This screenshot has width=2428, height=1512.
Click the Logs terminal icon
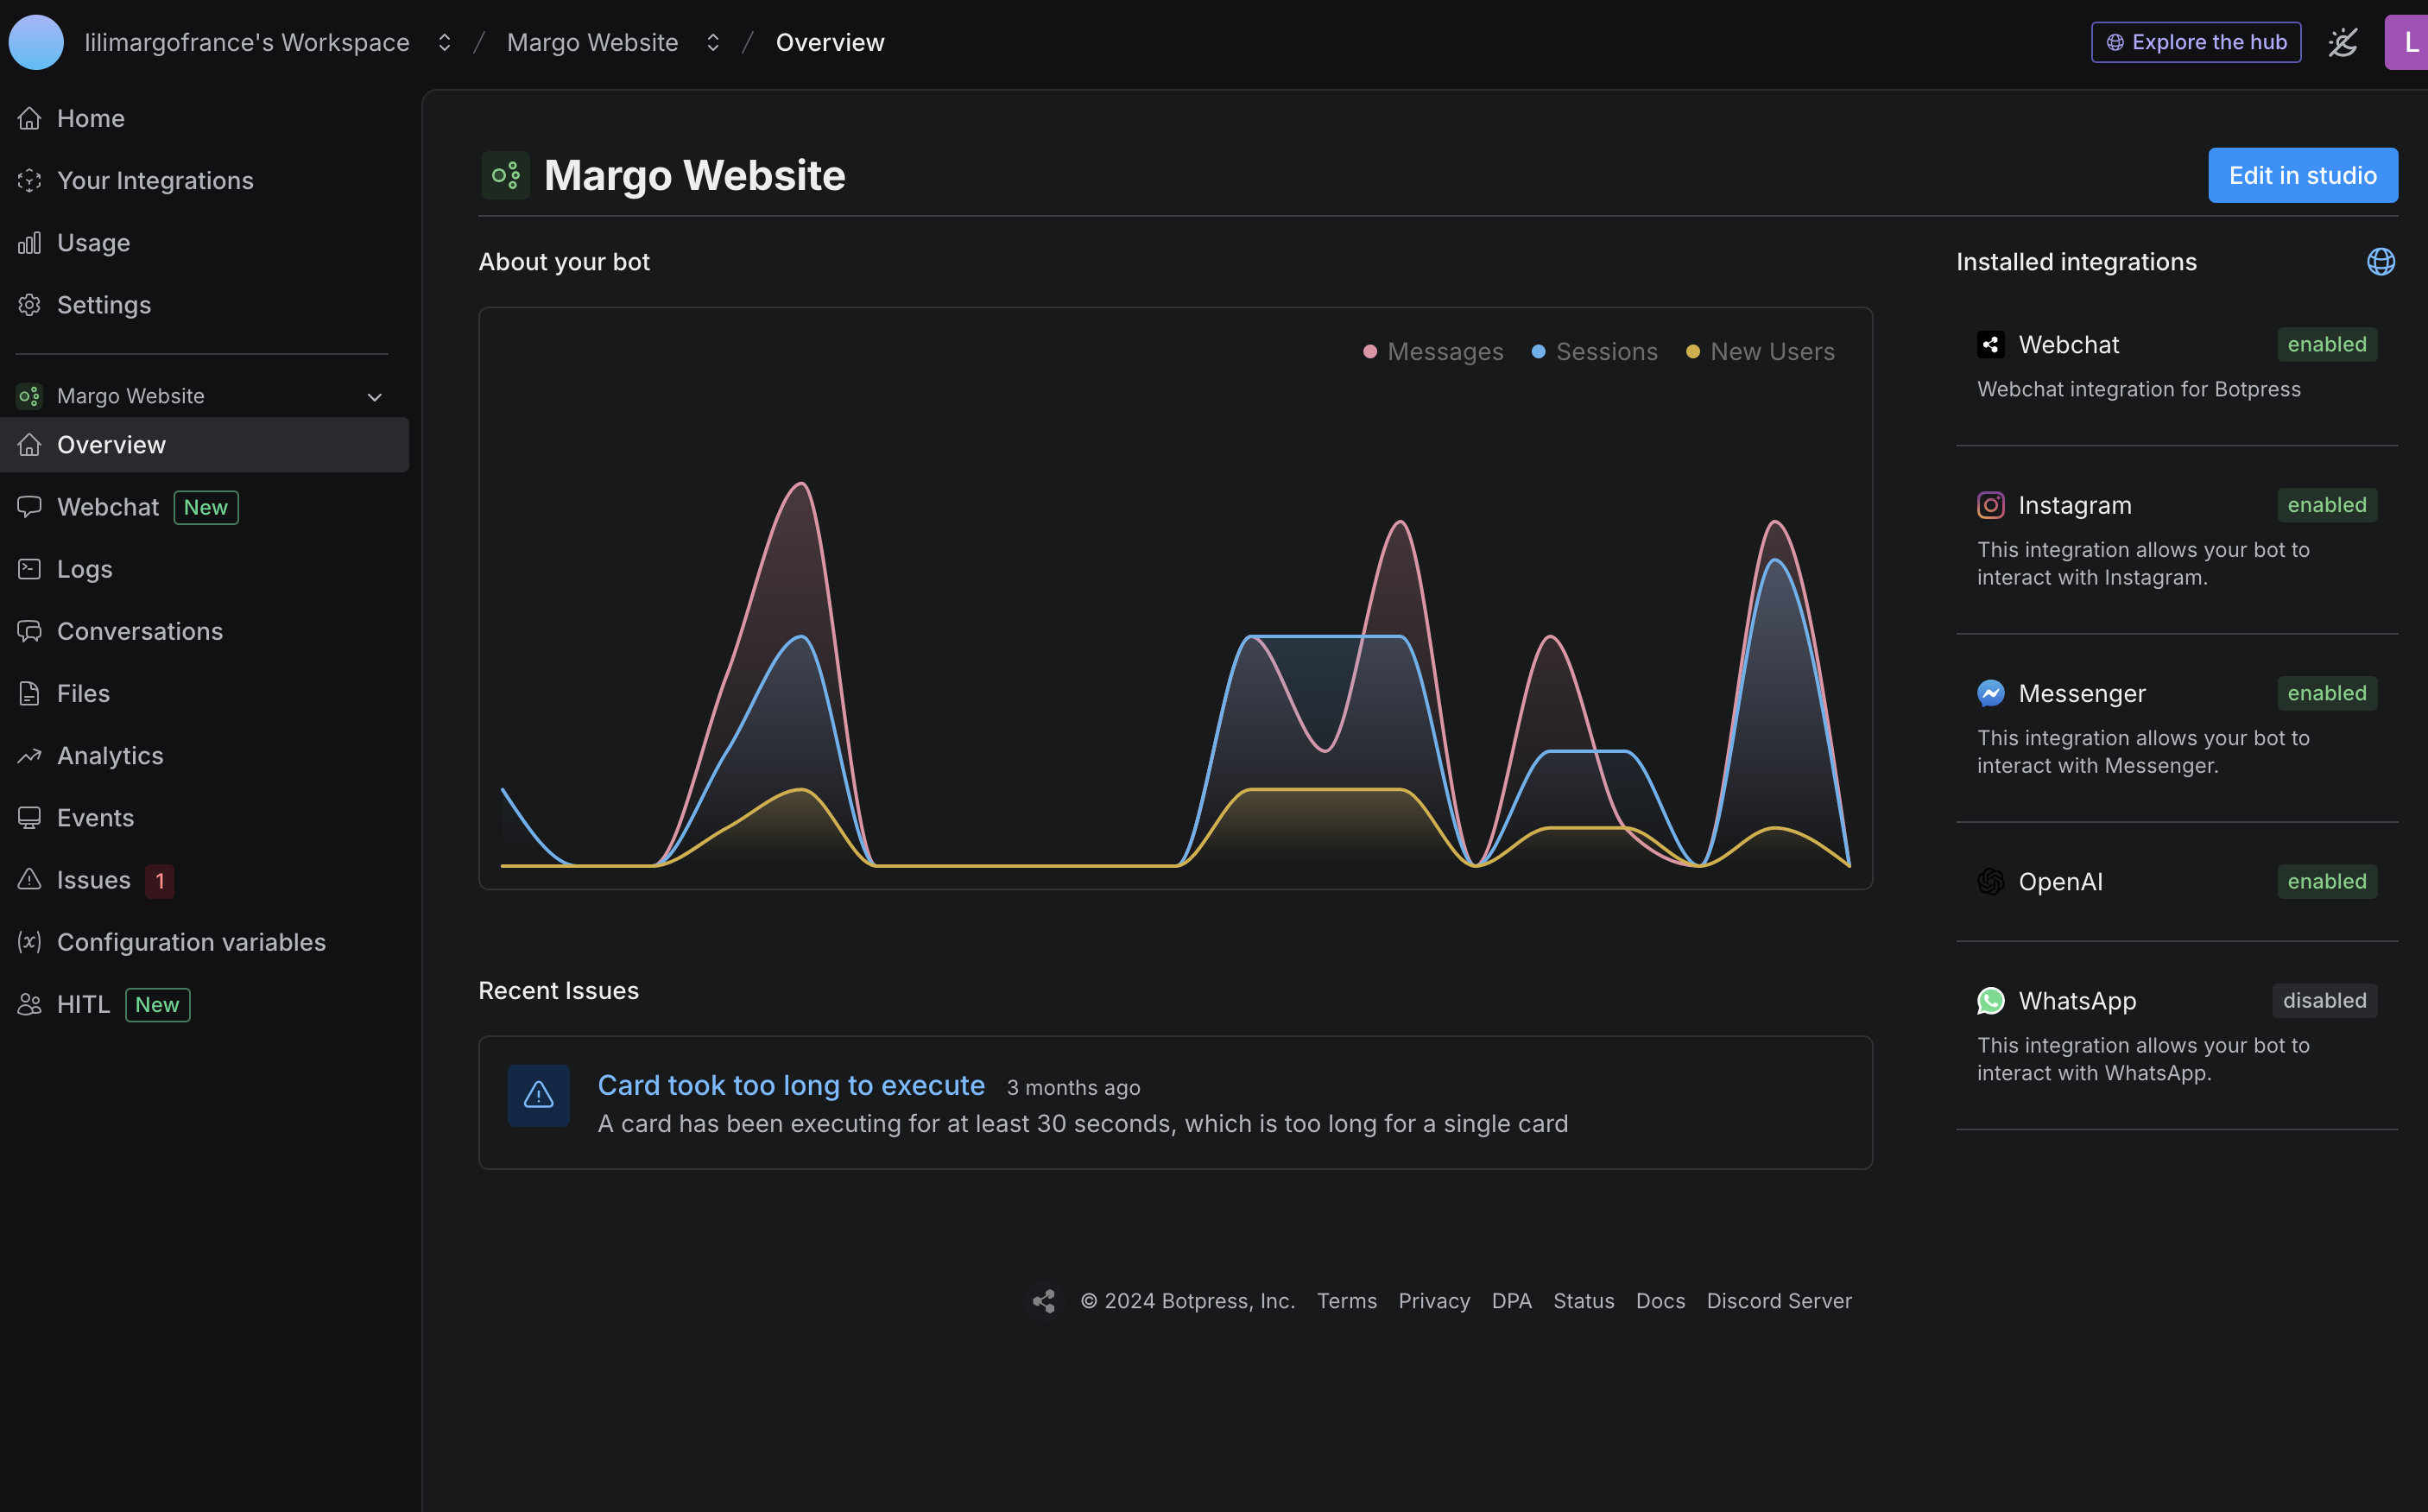click(x=29, y=569)
